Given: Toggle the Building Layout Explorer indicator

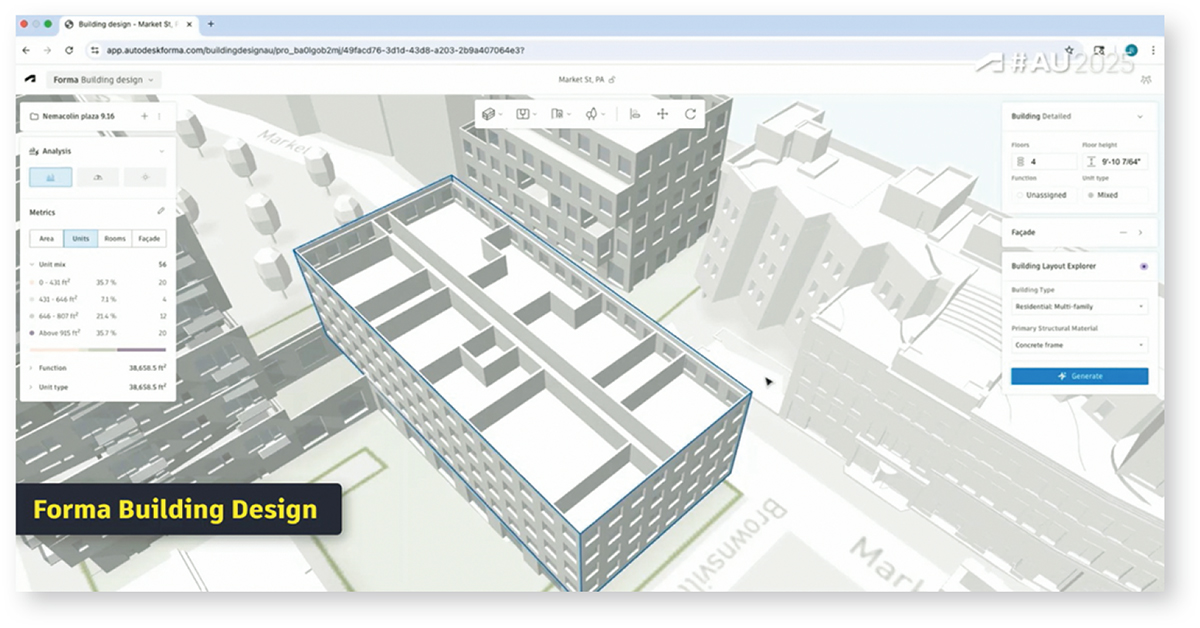Looking at the screenshot, I should 1143,266.
